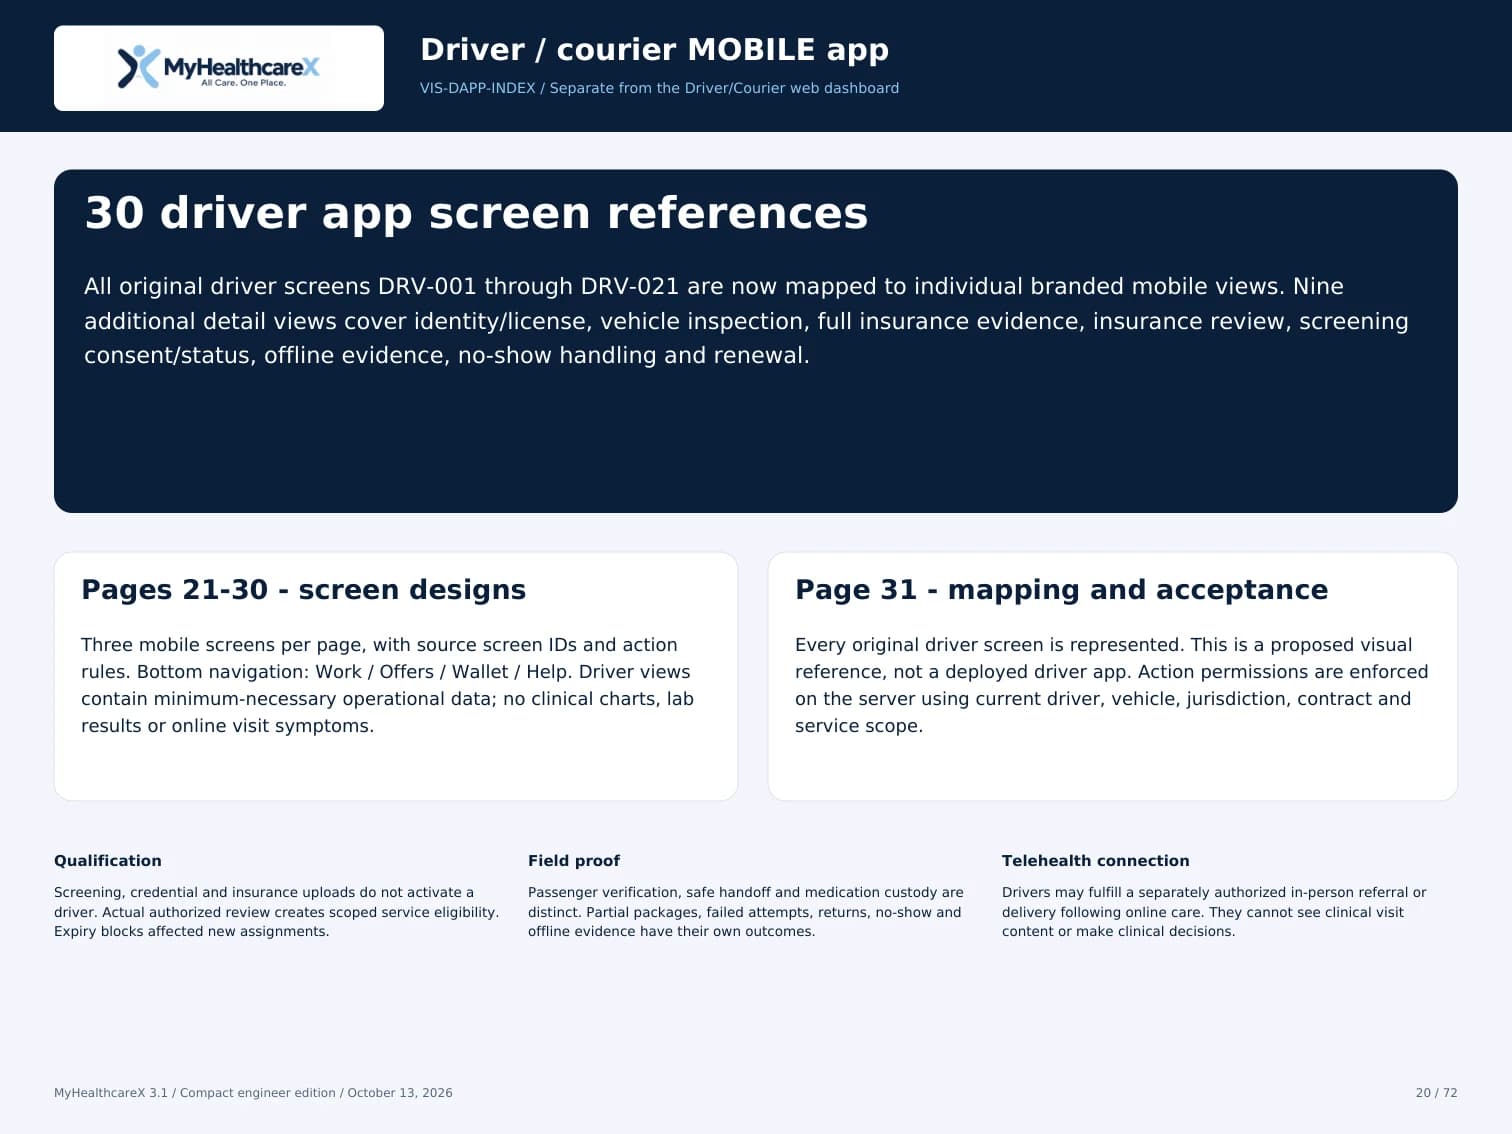Click the text beginning 'Every original driver screen'
This screenshot has height=1134, width=1512.
click(1111, 685)
